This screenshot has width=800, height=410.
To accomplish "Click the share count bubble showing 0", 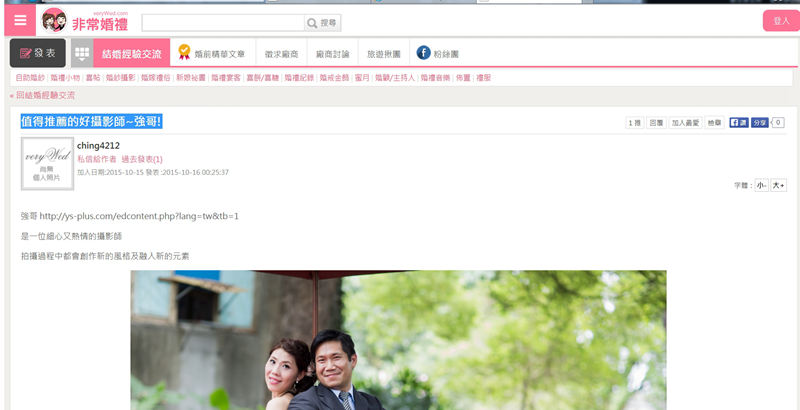I will point(778,122).
